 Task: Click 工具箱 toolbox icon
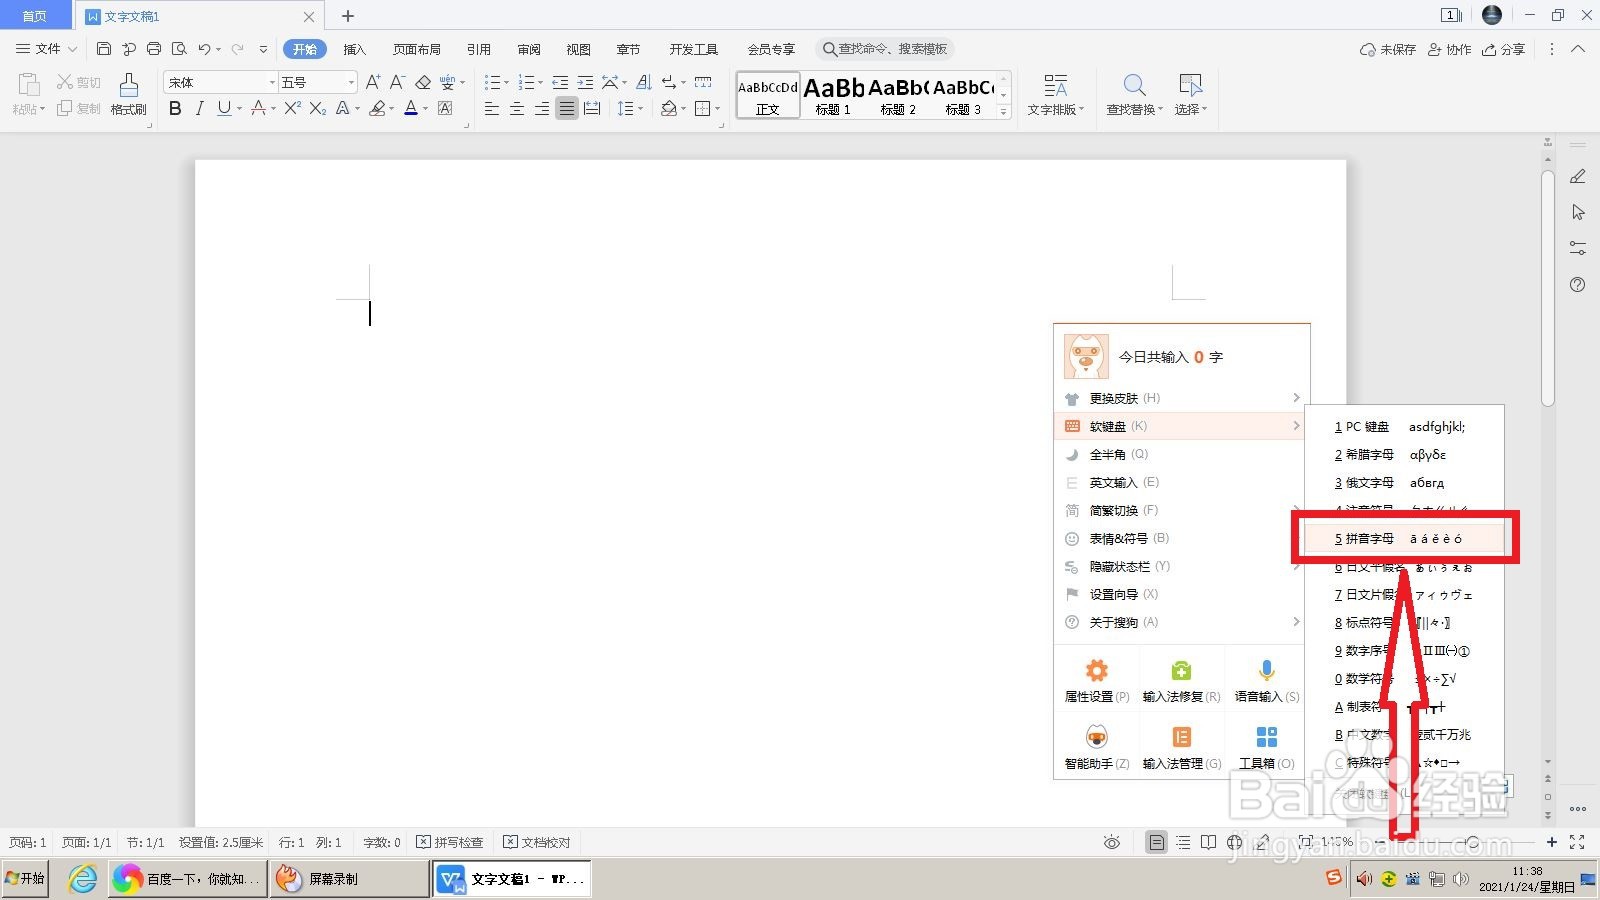point(1266,737)
